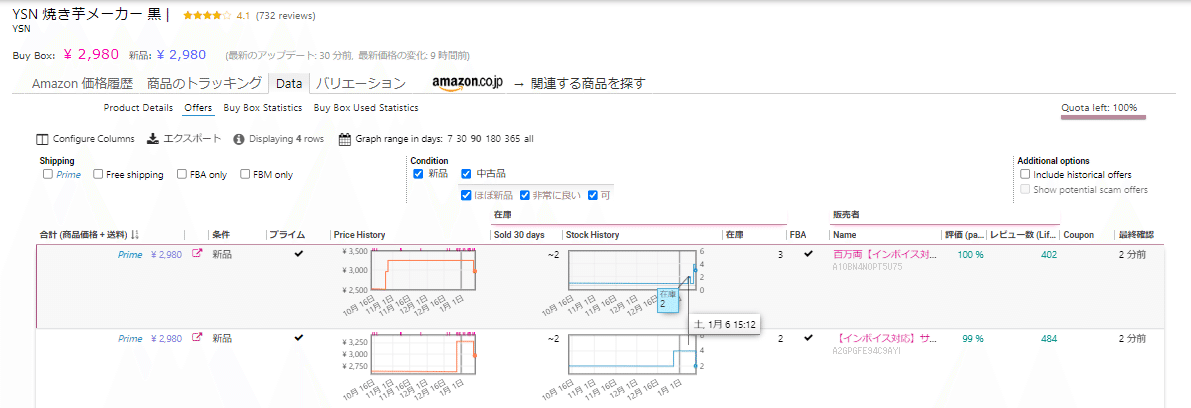This screenshot has width=1191, height=408.
Task: Sort by 条件 column header
Action: (x=221, y=235)
